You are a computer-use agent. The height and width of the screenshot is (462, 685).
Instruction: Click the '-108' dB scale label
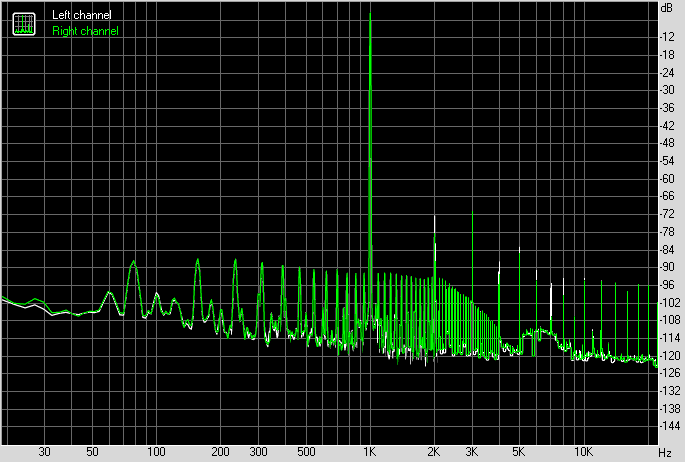click(669, 320)
